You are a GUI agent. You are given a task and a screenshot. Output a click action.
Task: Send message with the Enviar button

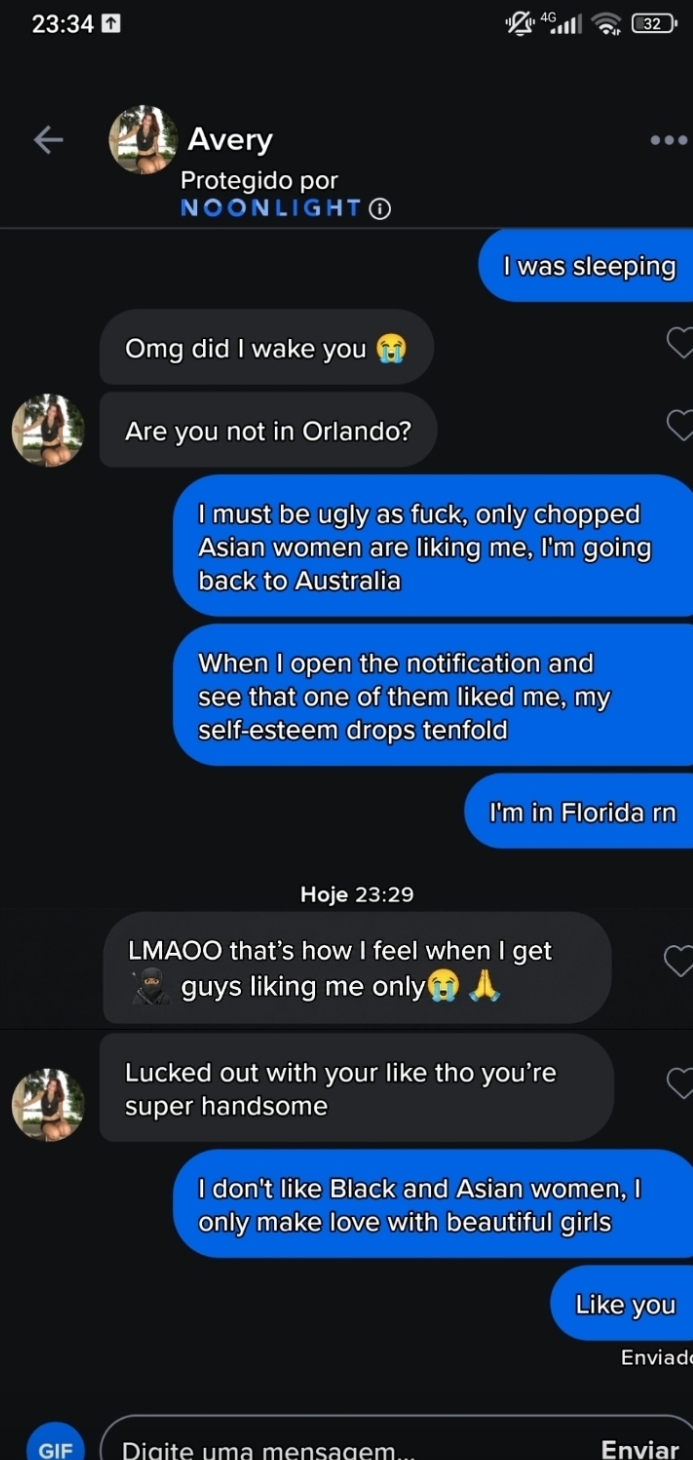(640, 1449)
